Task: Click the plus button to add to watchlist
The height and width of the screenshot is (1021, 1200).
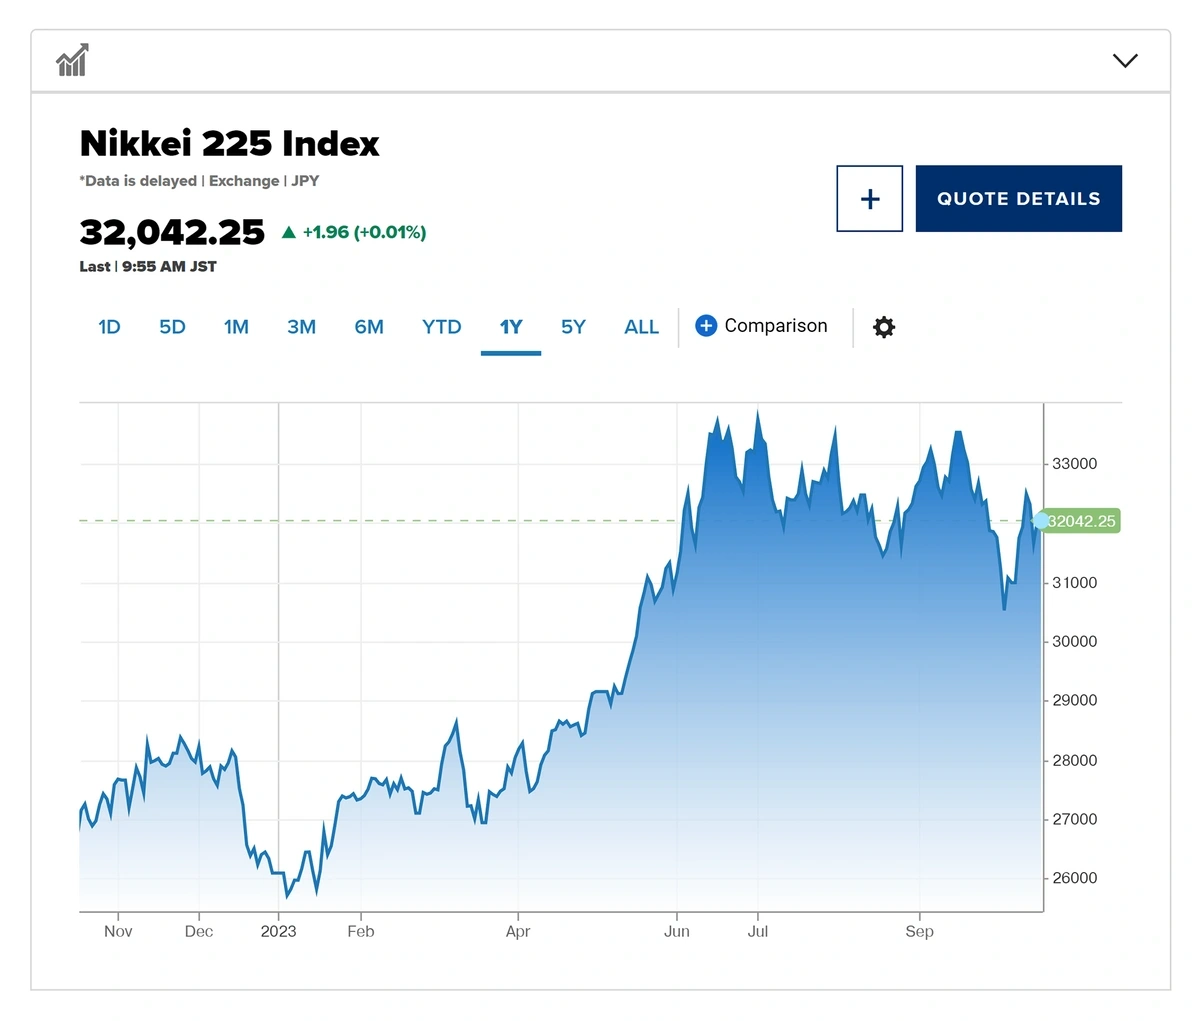Action: point(869,199)
